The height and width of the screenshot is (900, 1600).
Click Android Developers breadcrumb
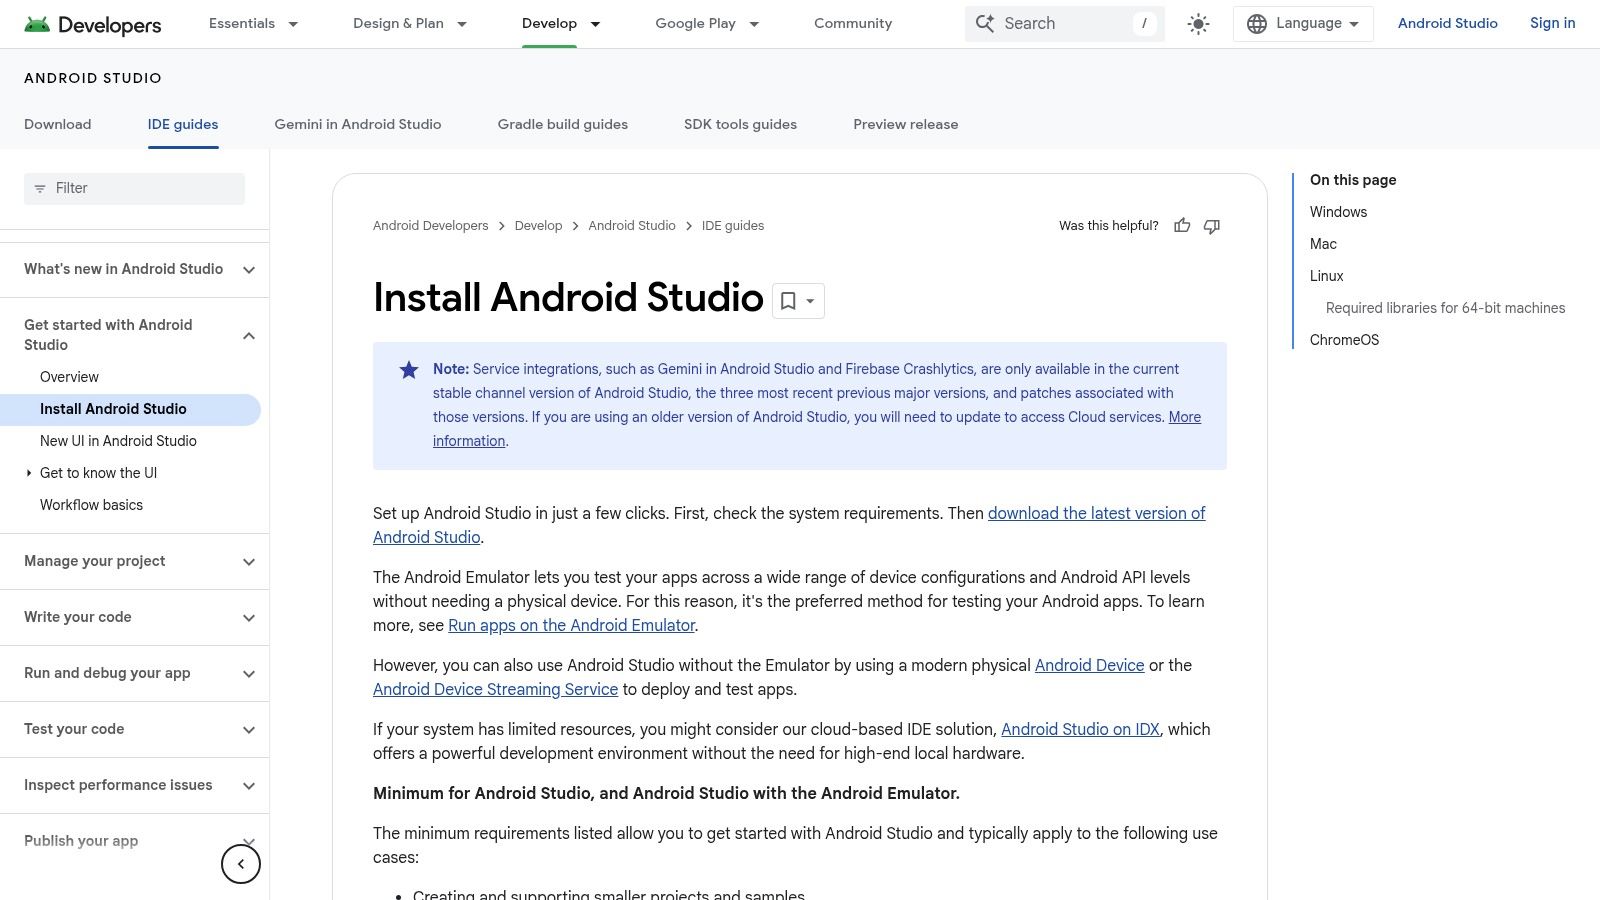pyautogui.click(x=430, y=226)
